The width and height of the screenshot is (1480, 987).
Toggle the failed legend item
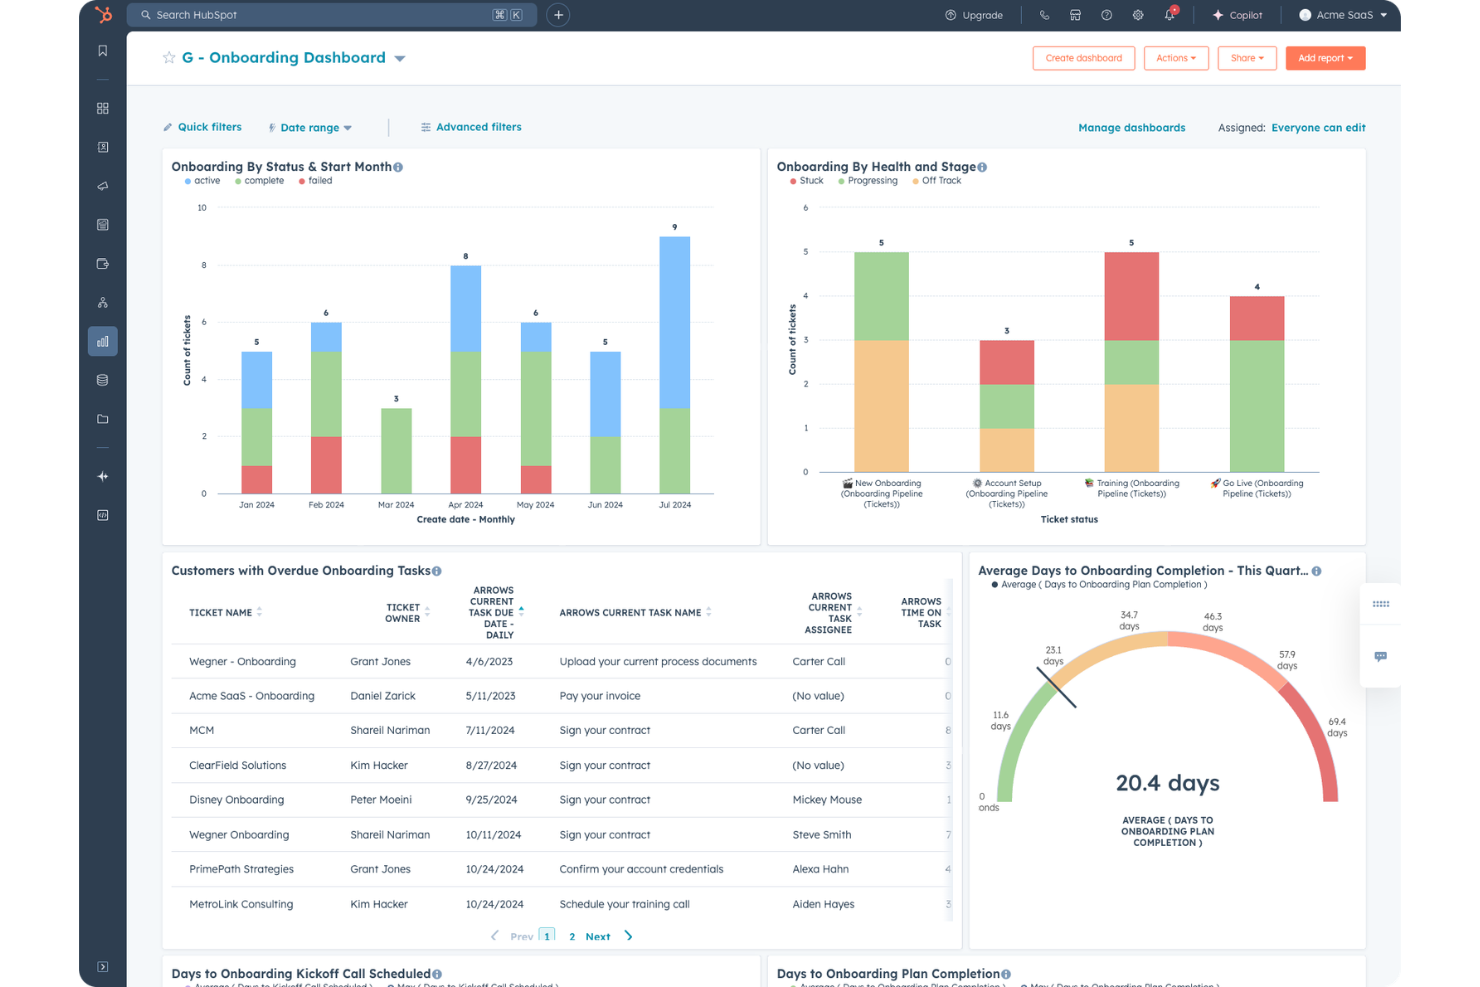pyautogui.click(x=315, y=181)
